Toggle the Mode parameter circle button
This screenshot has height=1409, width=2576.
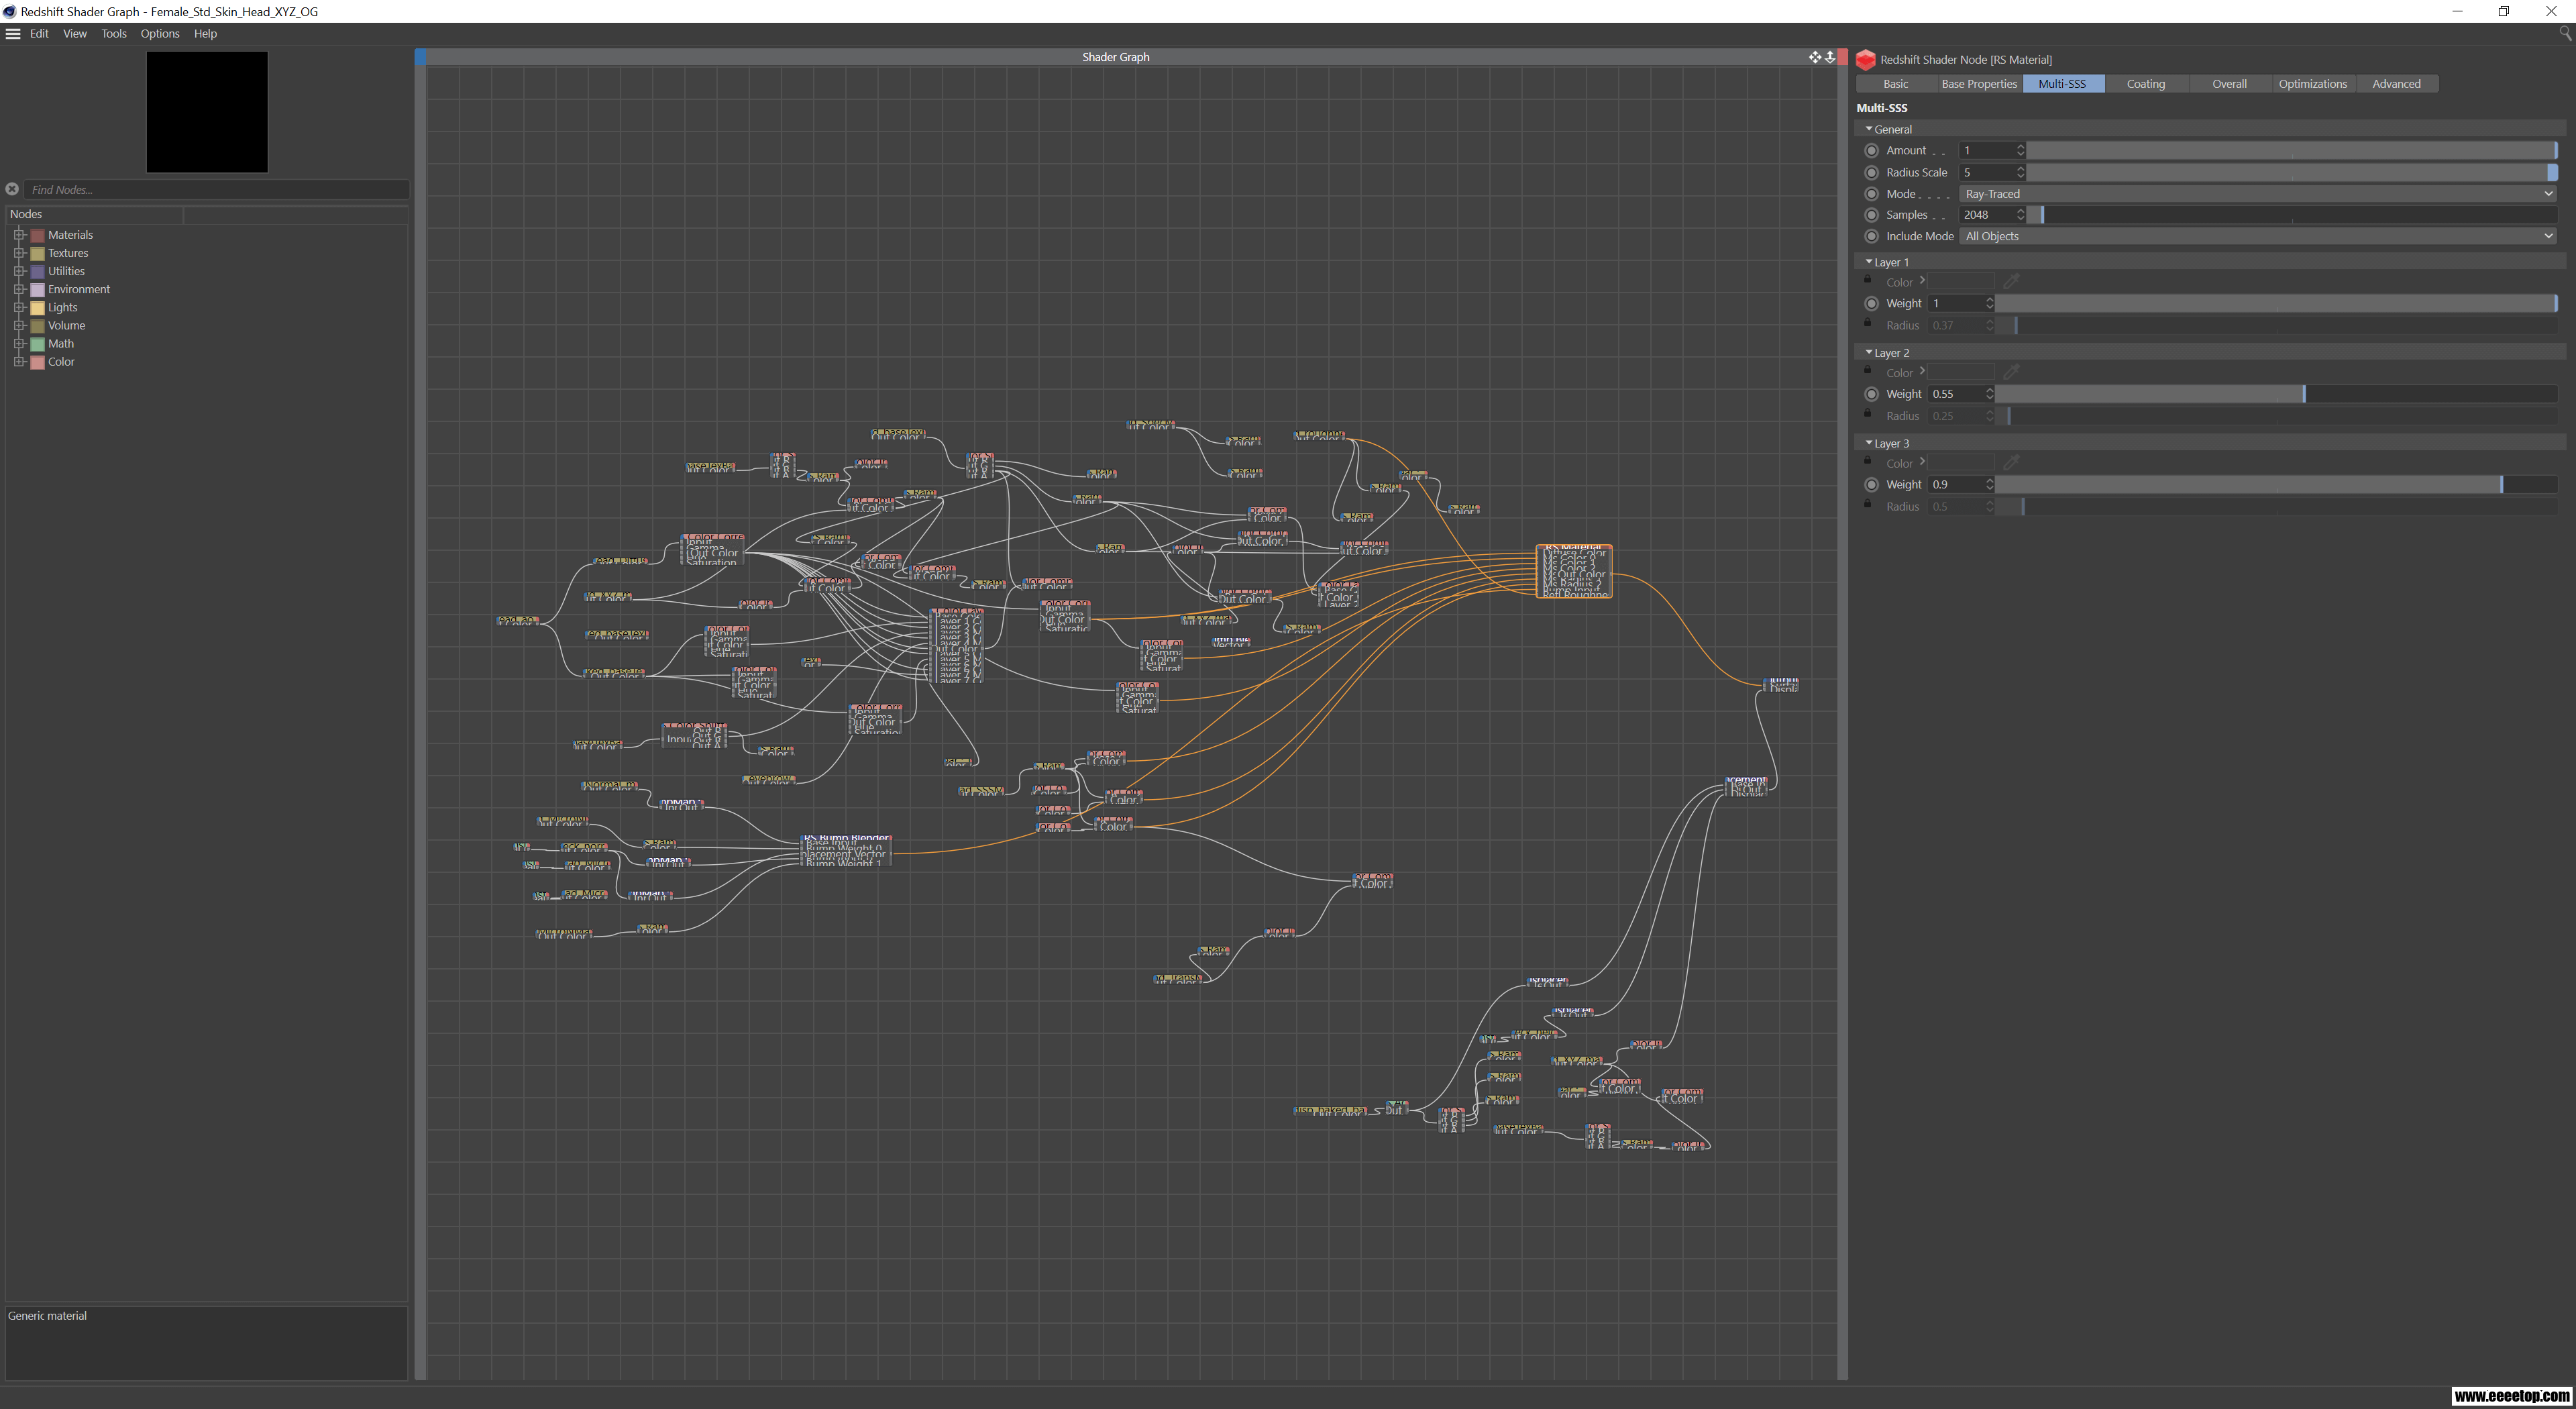(x=1872, y=194)
